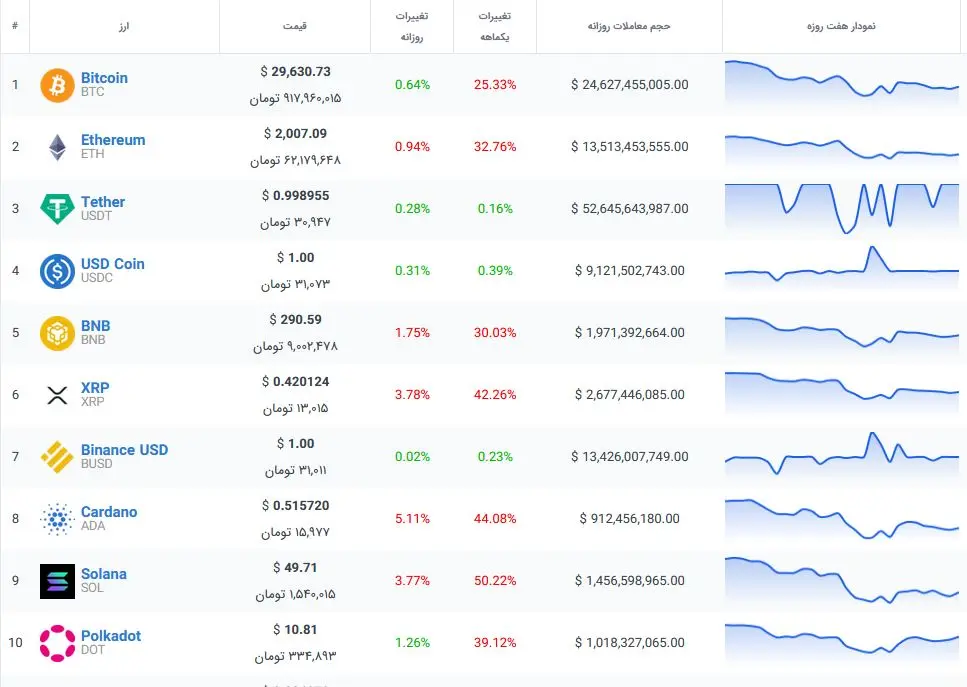Sort by تغییرات روزانه column header
The width and height of the screenshot is (967, 687).
(x=412, y=26)
